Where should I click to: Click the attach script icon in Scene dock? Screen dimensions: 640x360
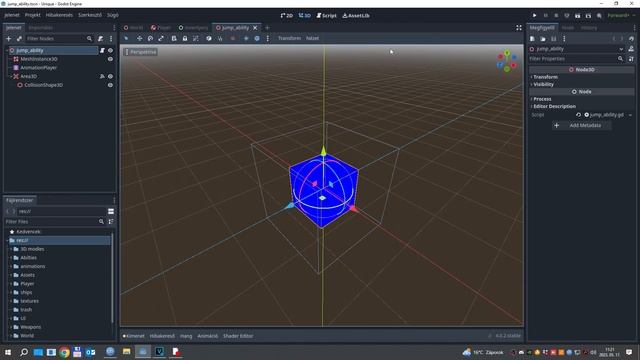click(100, 38)
